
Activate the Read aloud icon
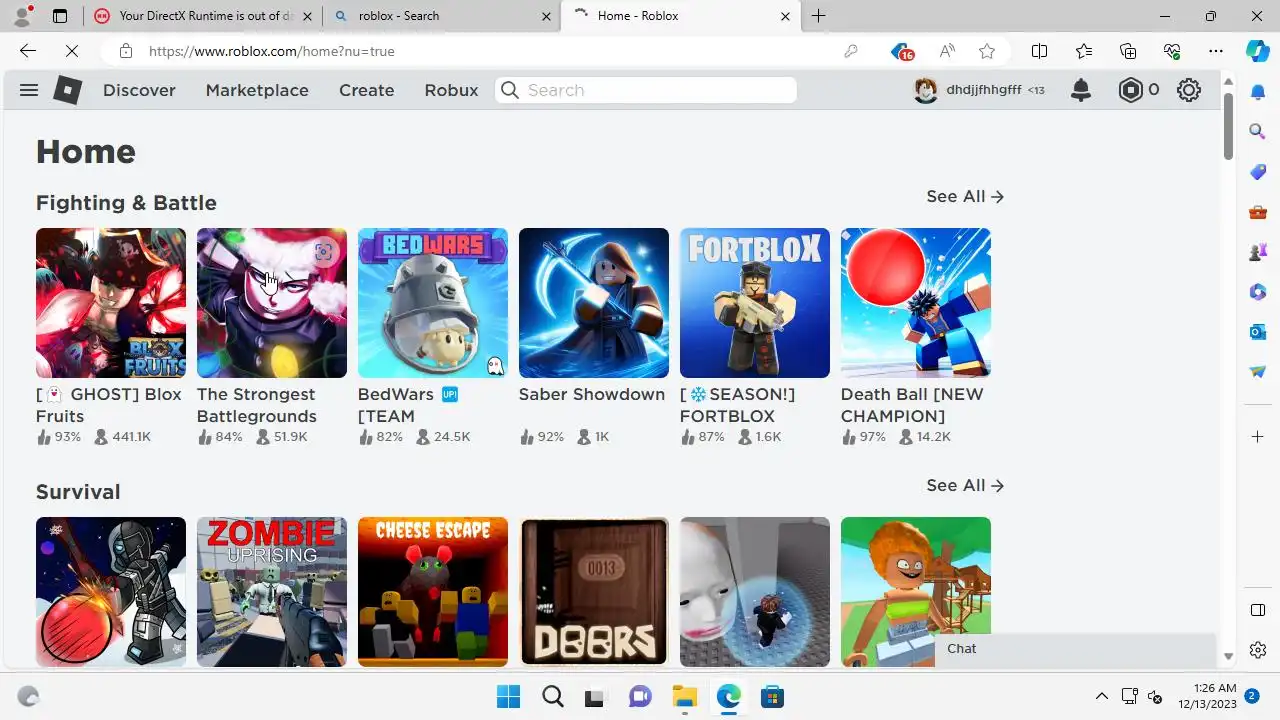pos(947,51)
